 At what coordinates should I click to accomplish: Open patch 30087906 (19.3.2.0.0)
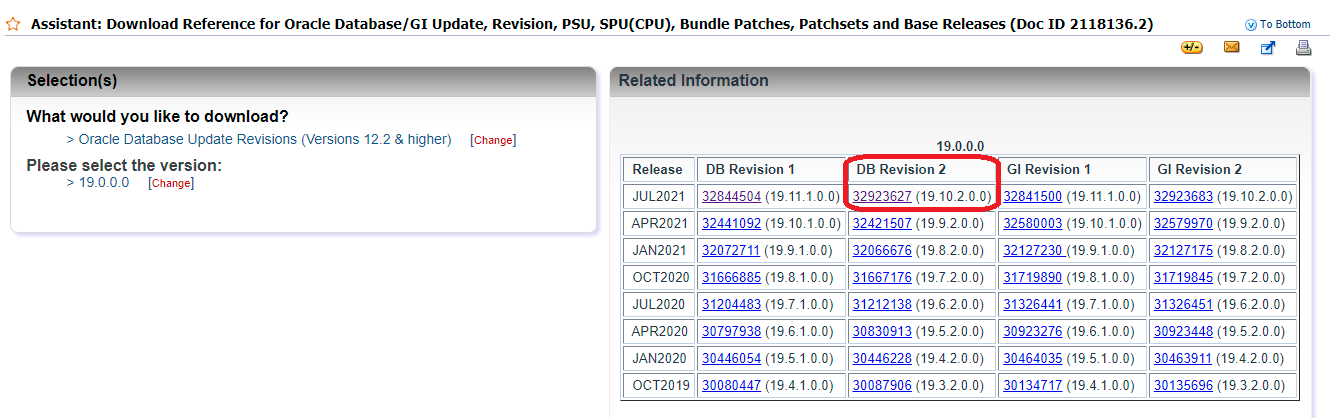click(881, 385)
